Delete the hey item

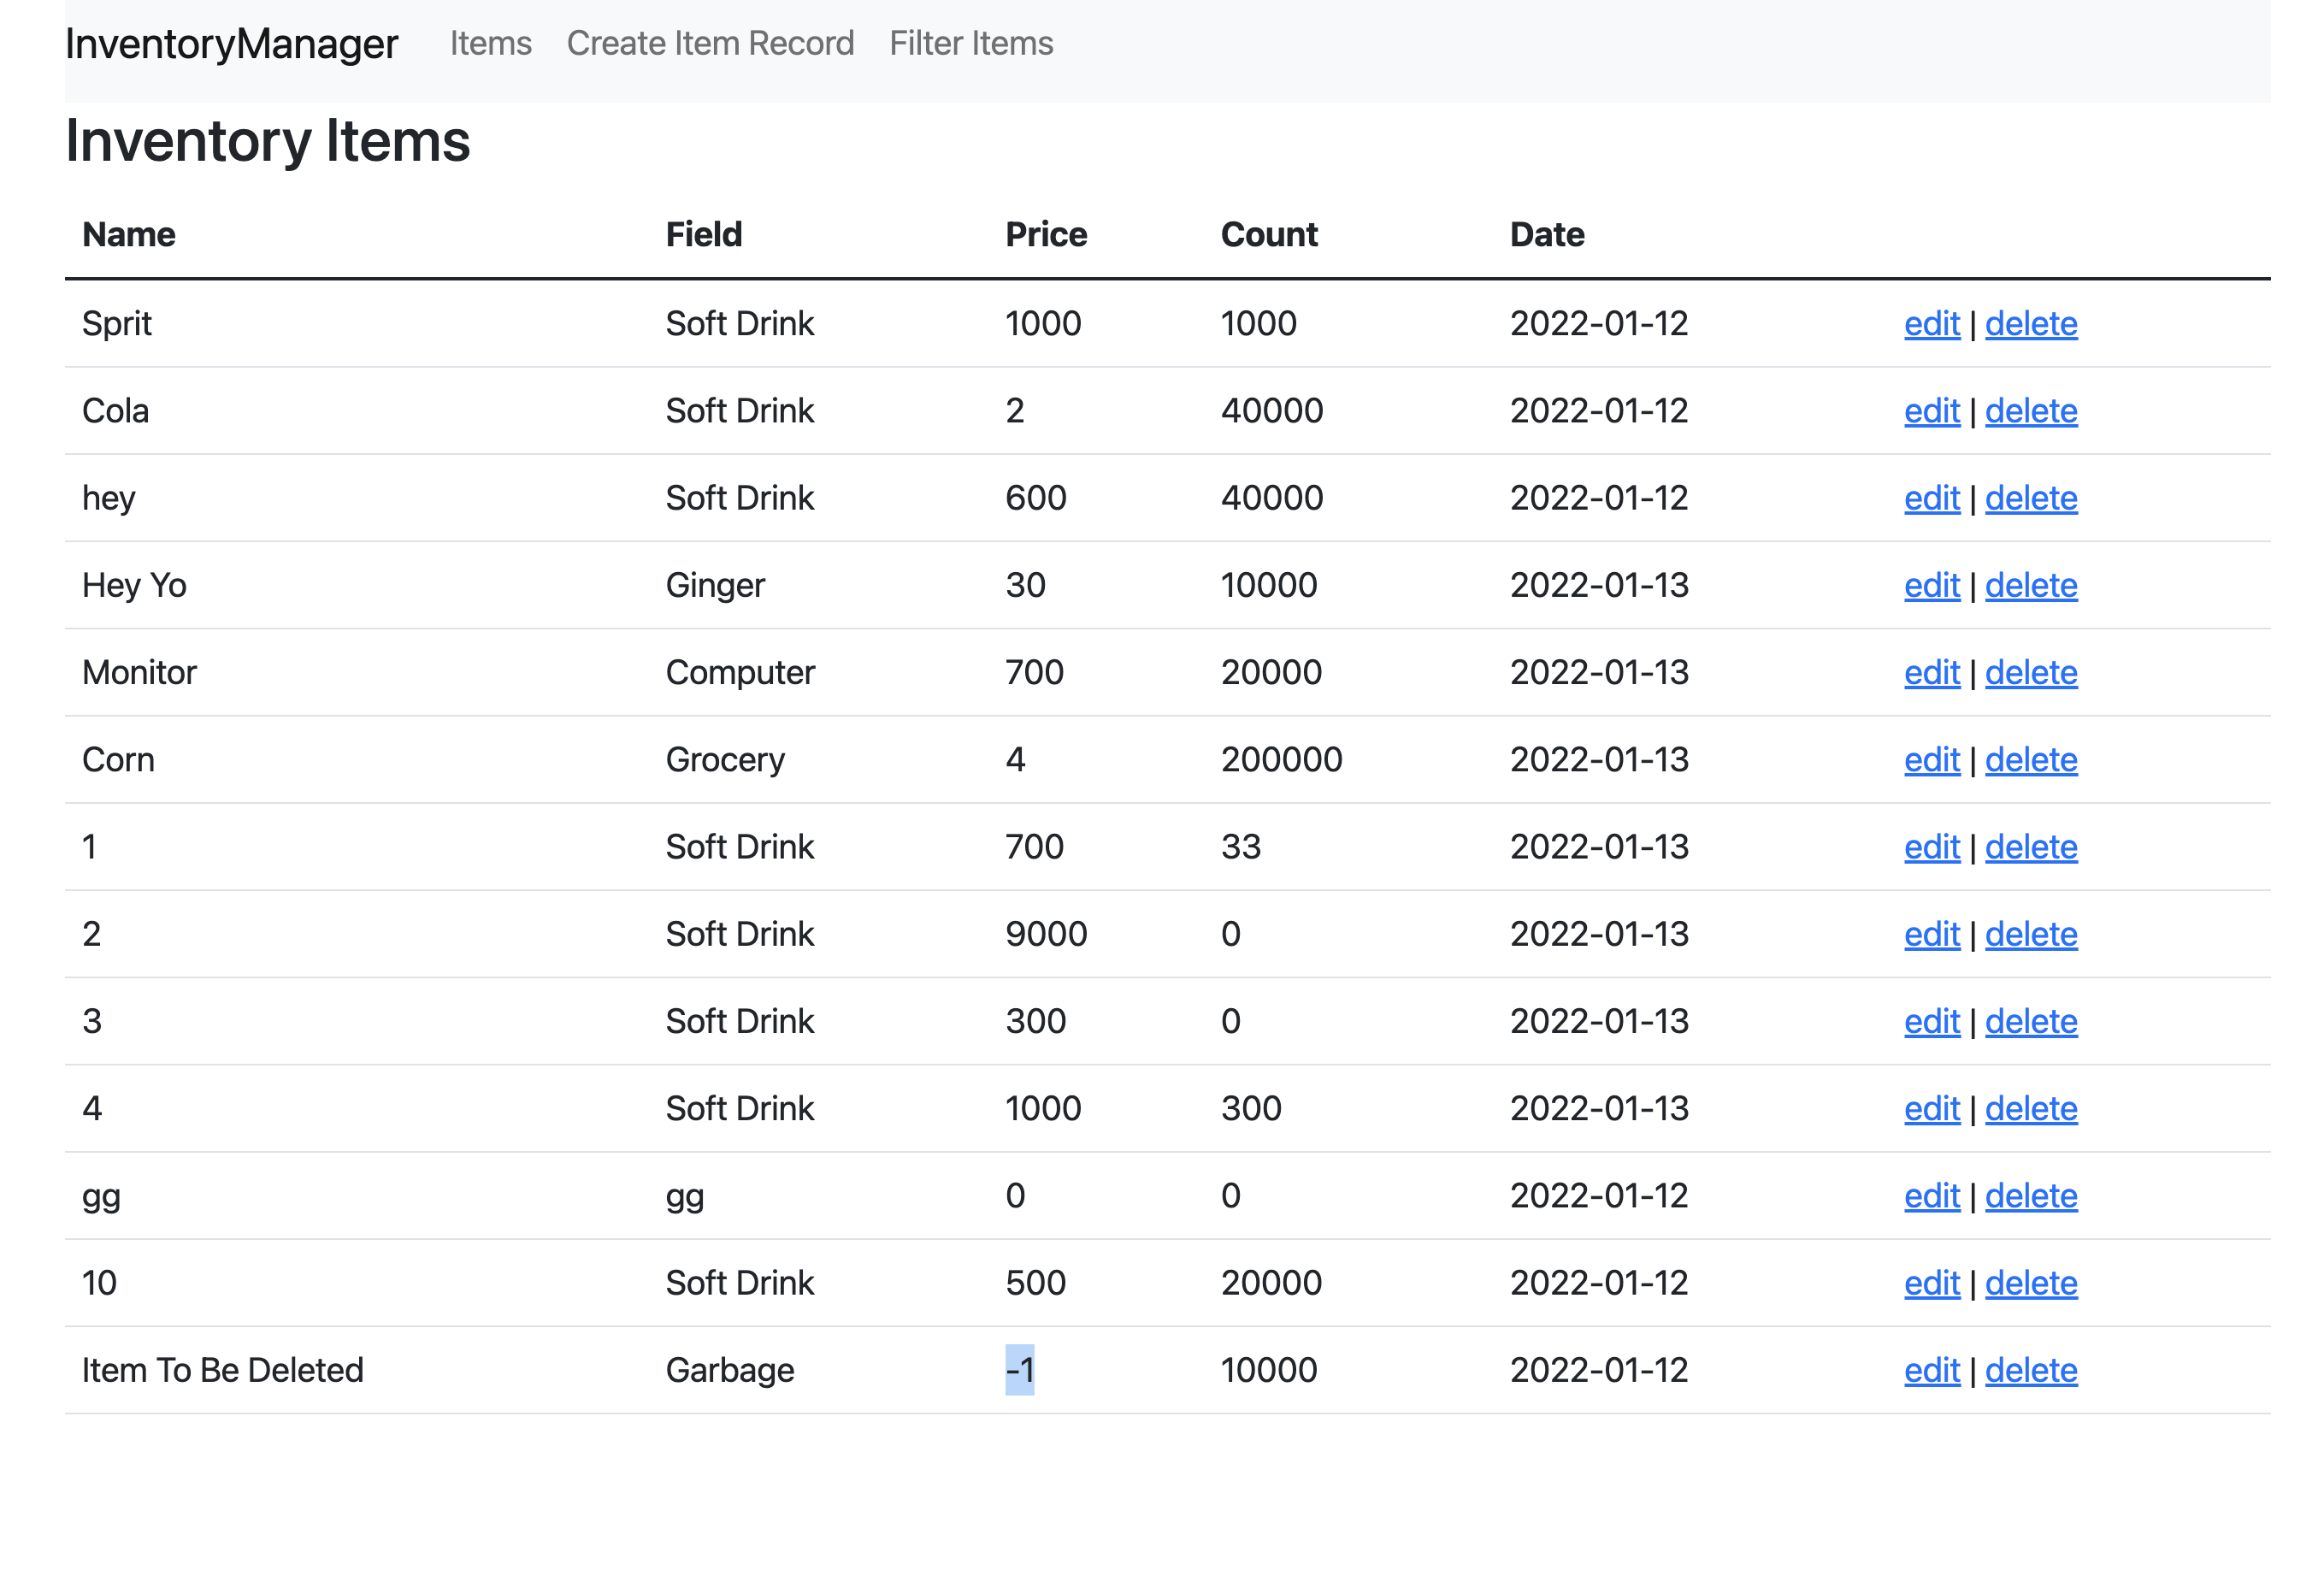point(2030,498)
